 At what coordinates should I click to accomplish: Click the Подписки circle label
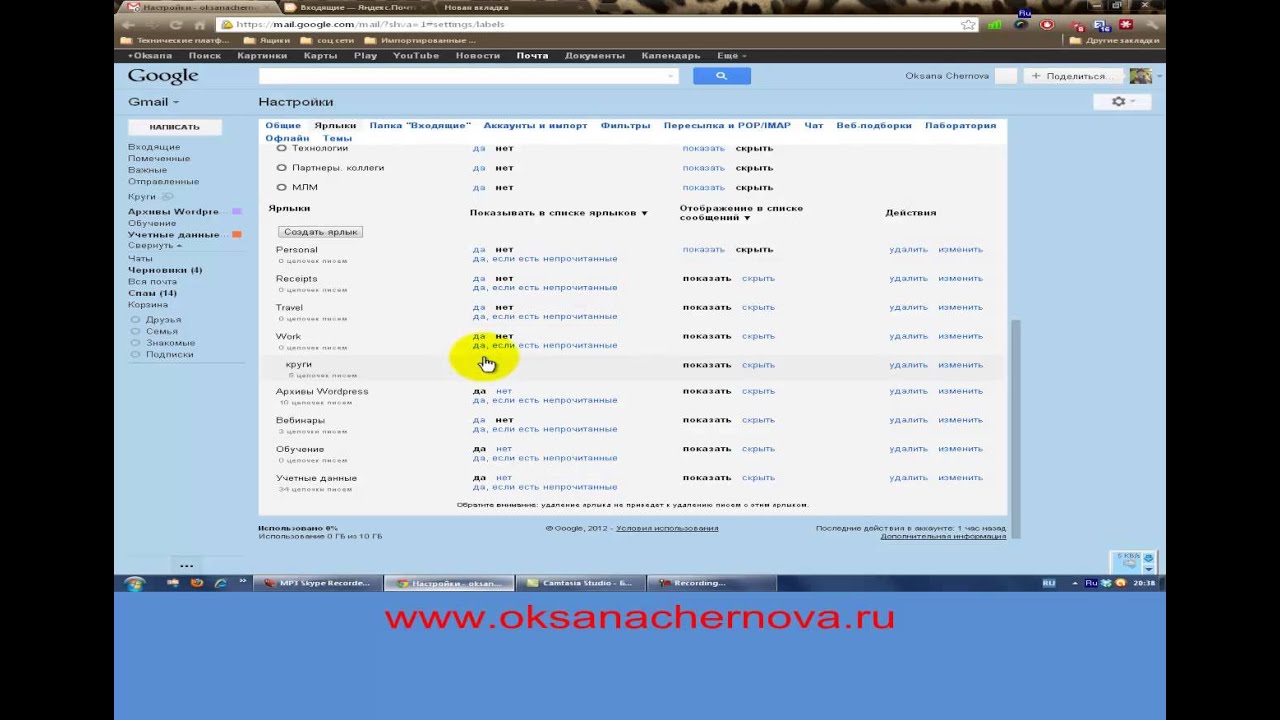coord(169,354)
